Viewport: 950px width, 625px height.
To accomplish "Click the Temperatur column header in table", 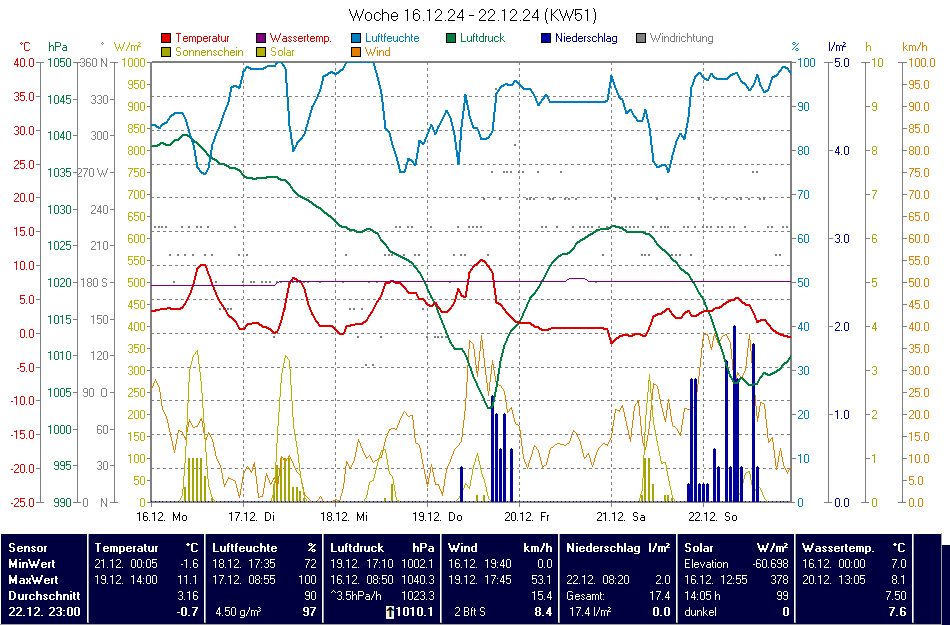I will [126, 547].
